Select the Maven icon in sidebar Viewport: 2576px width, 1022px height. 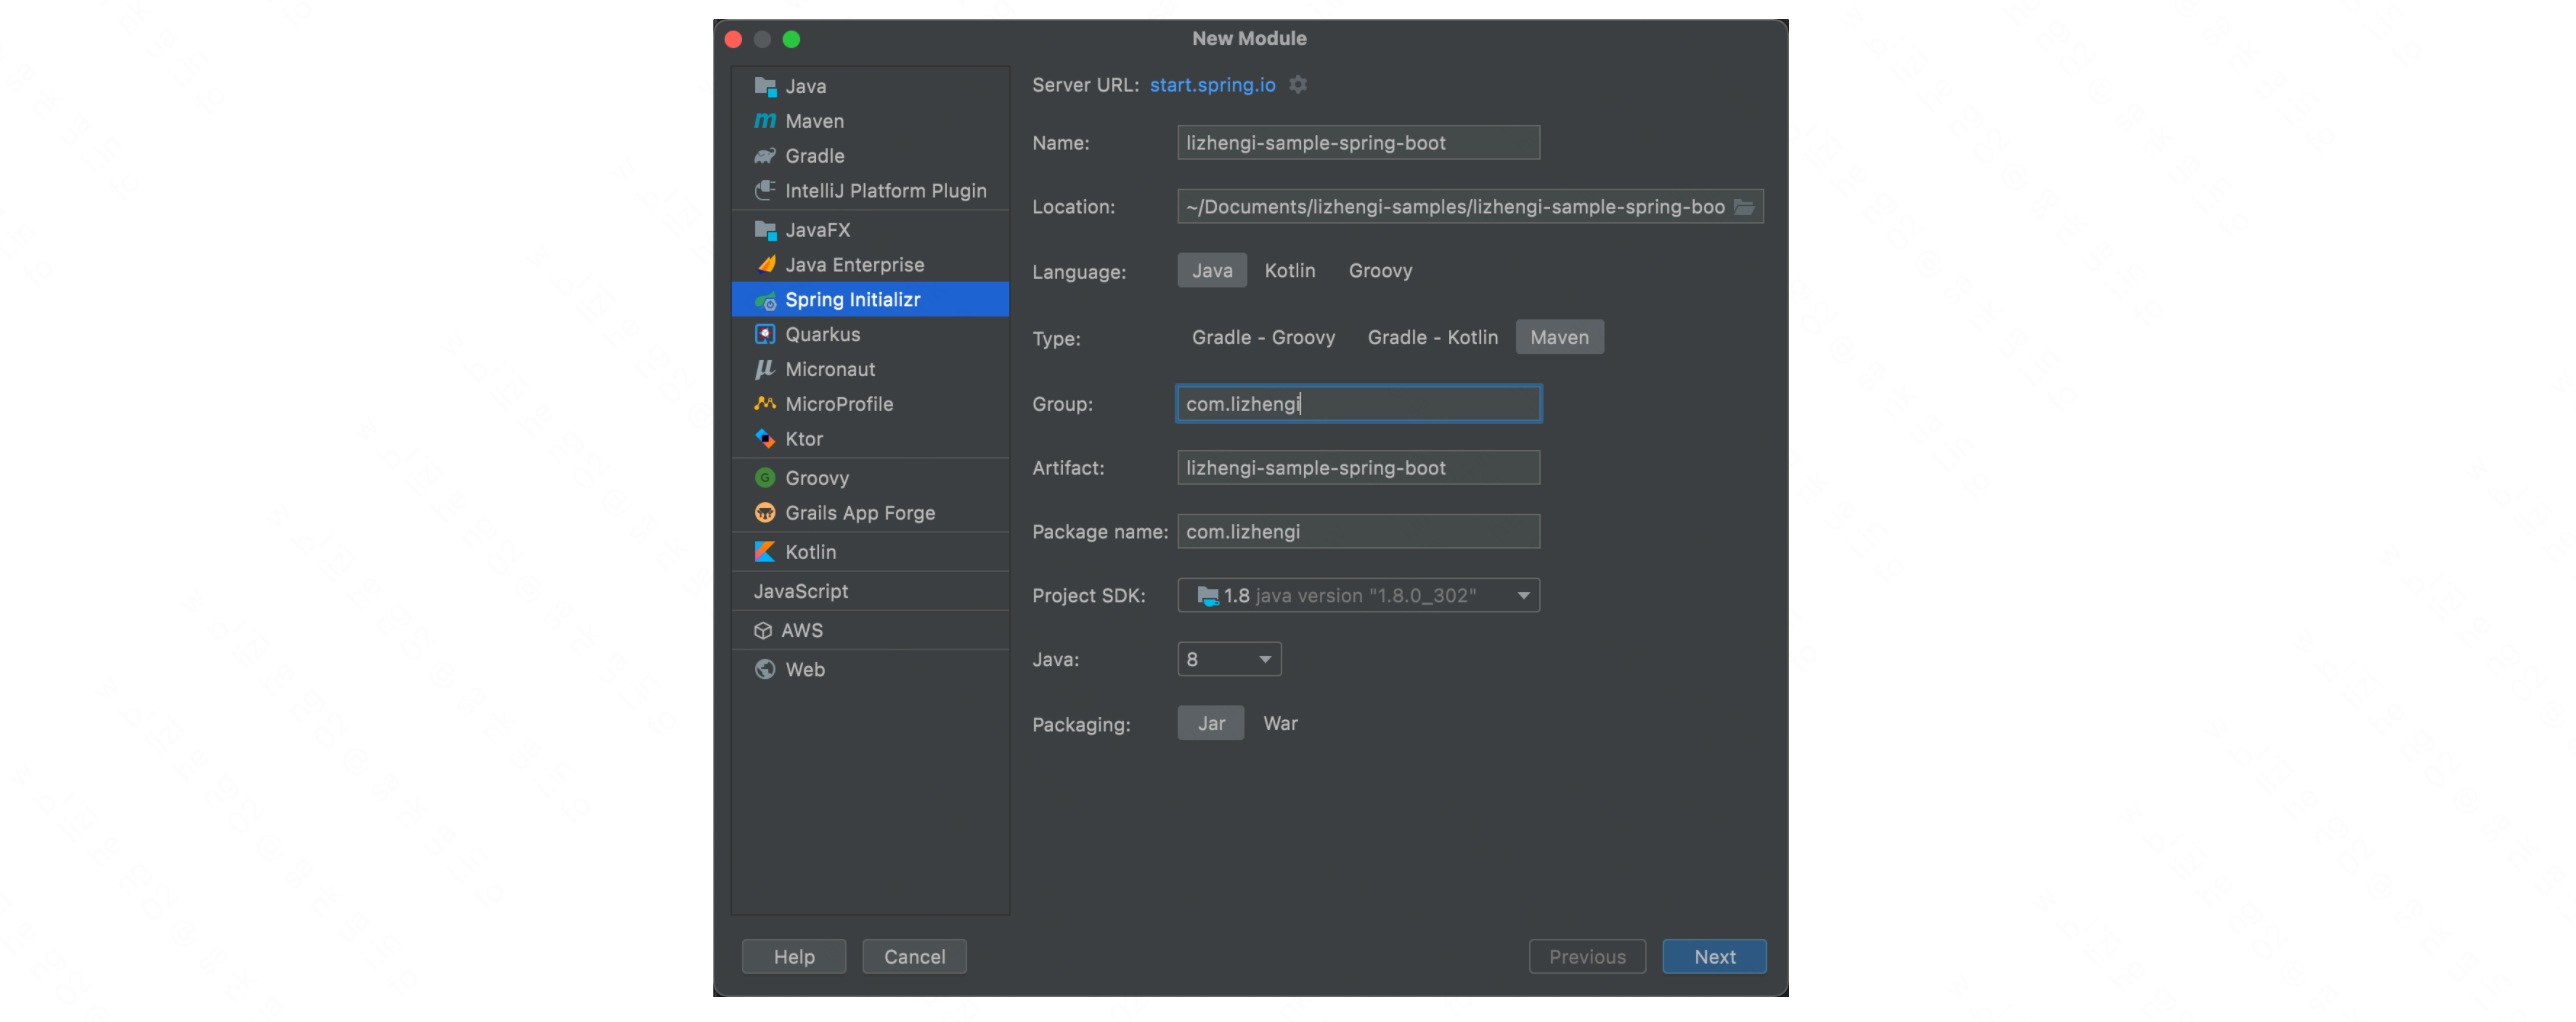click(x=765, y=121)
